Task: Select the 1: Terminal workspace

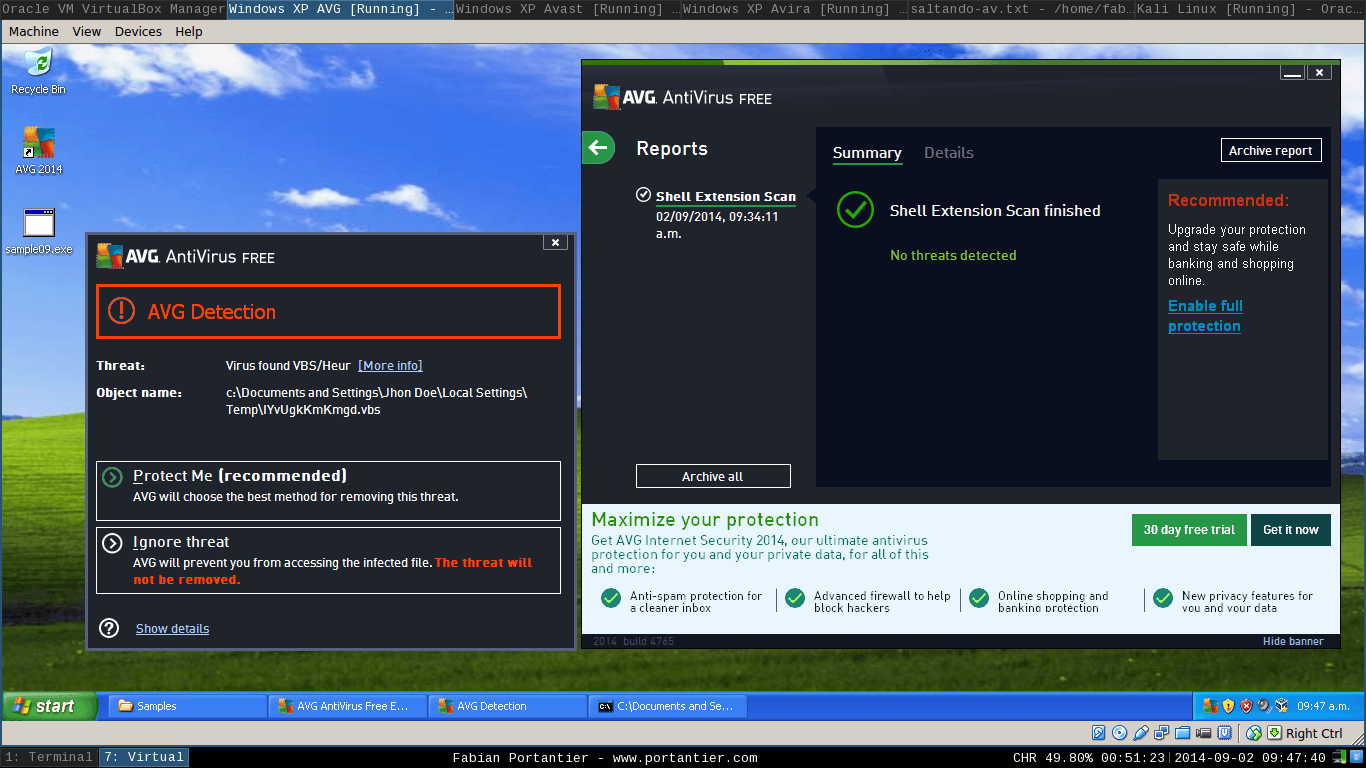Action: (x=48, y=757)
